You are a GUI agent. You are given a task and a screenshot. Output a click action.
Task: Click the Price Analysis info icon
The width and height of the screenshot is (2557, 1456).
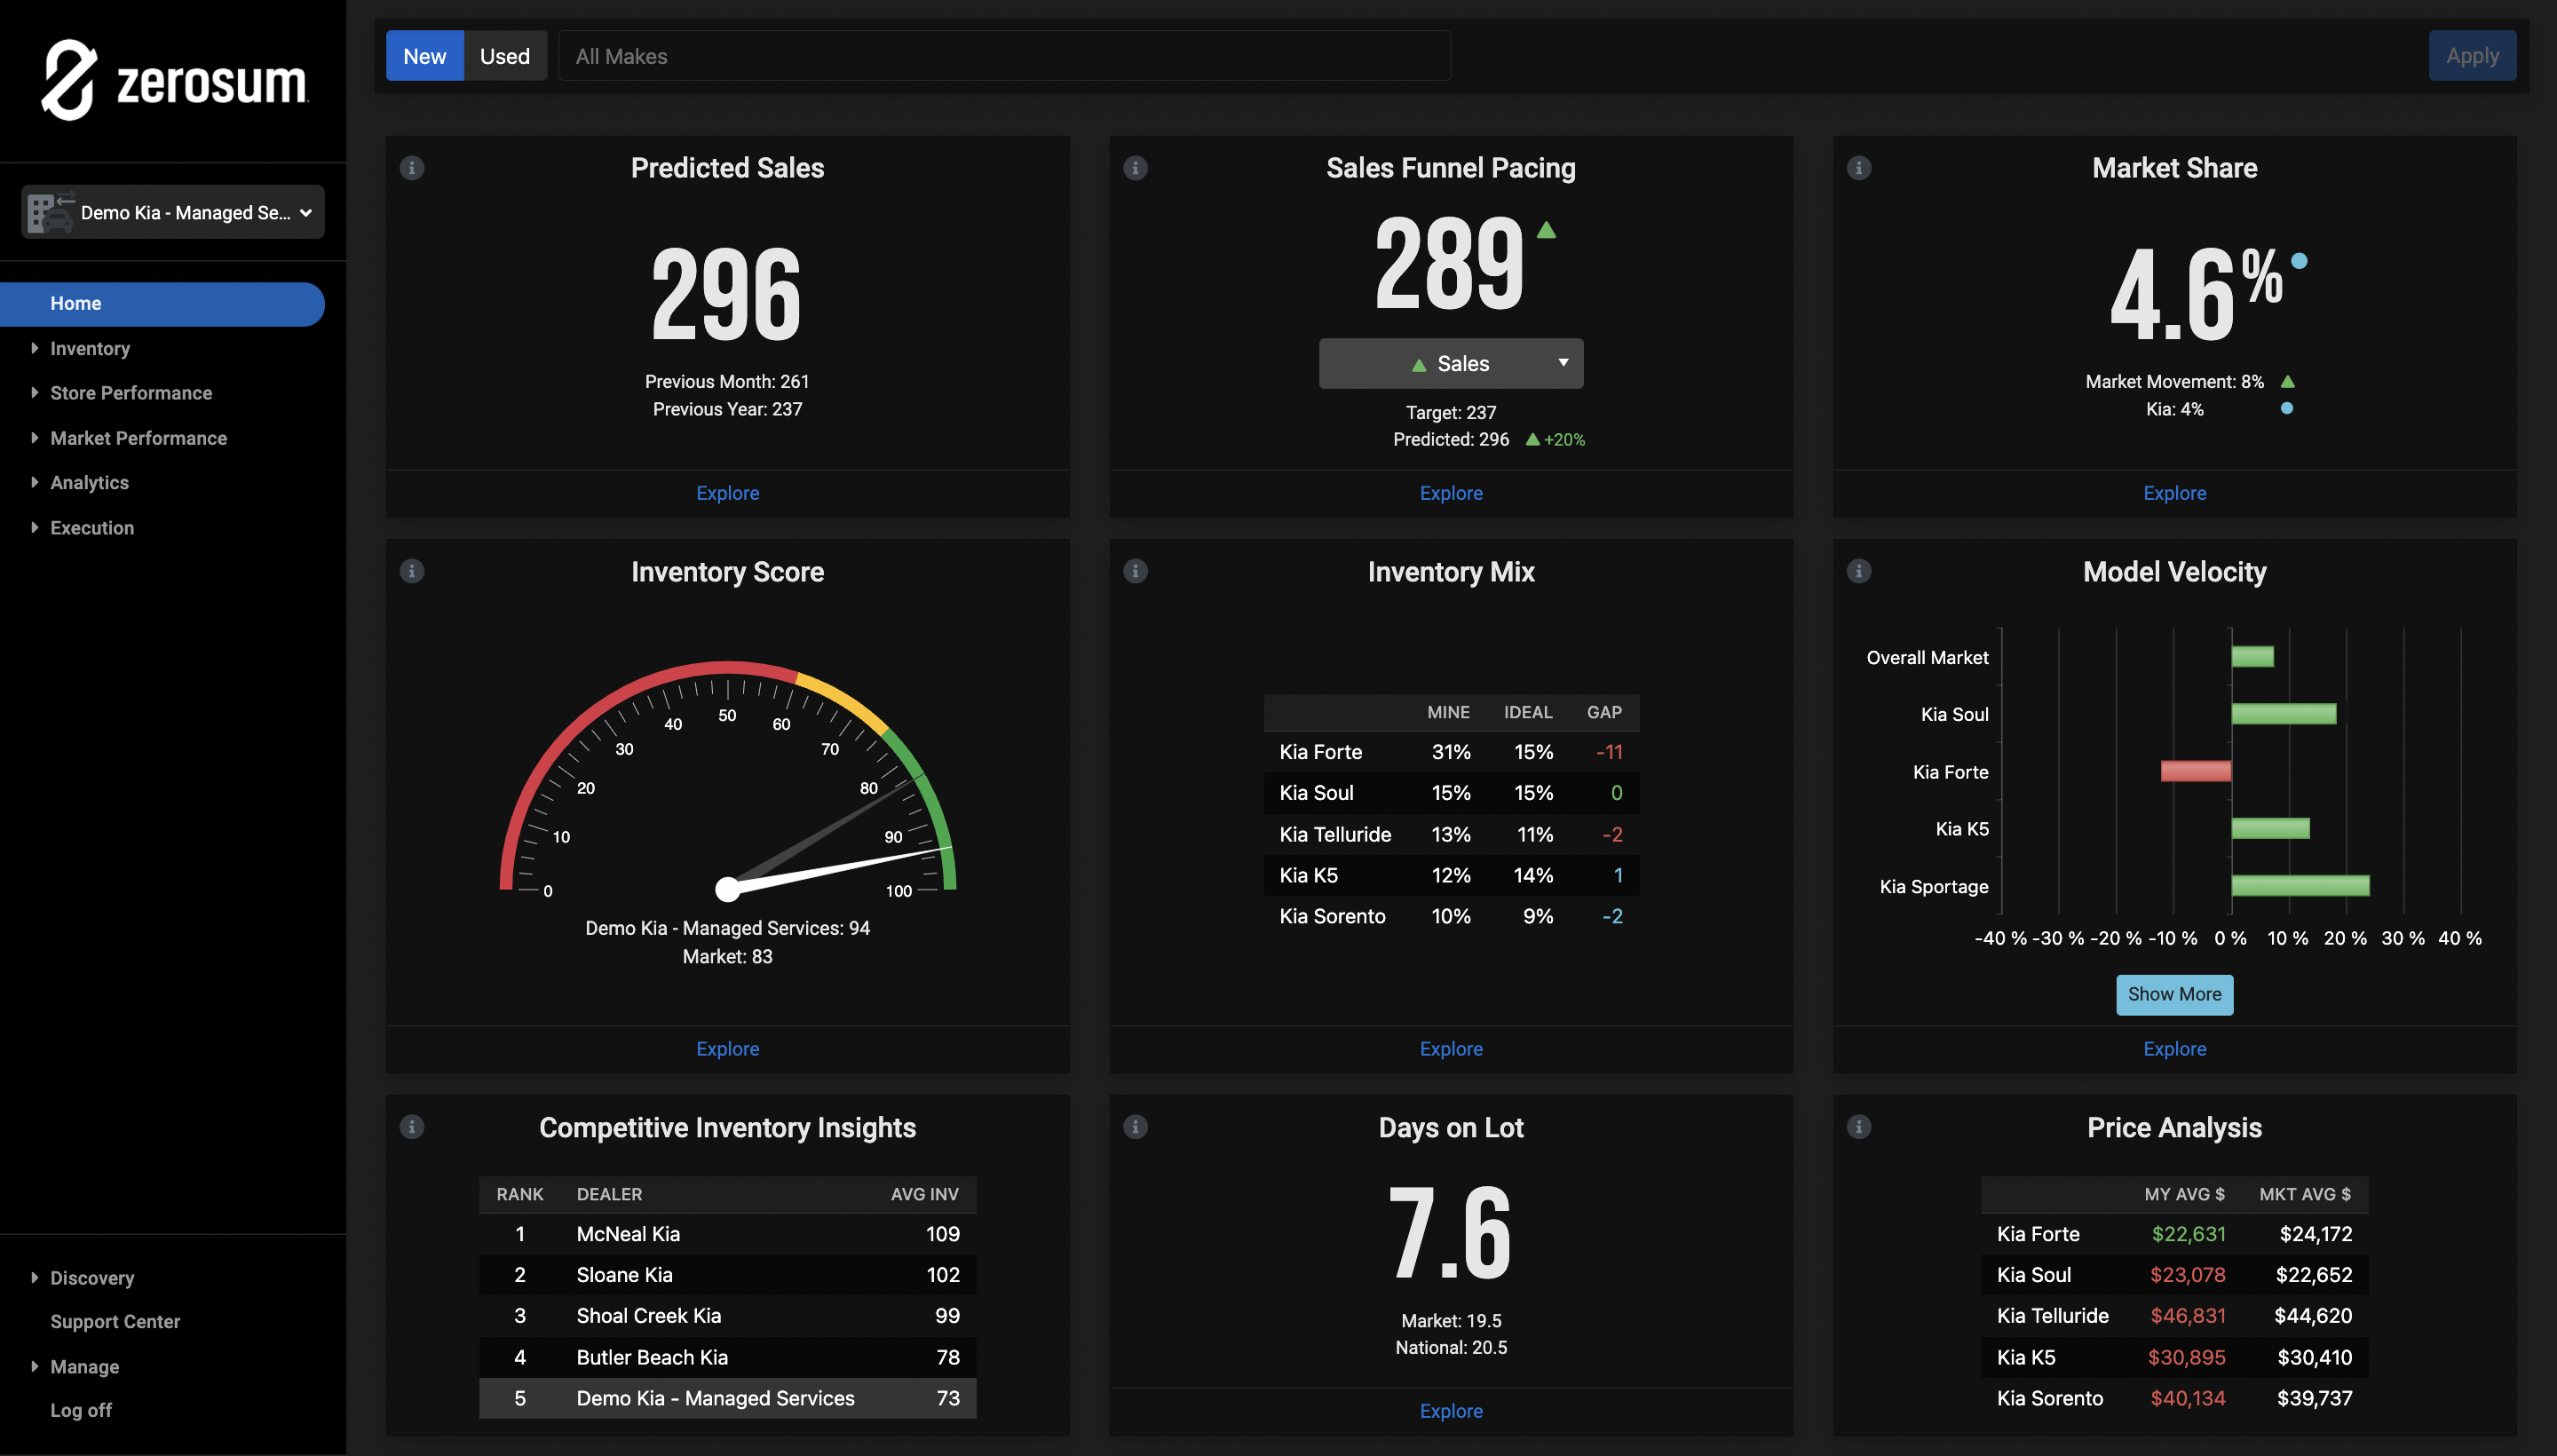(1858, 1124)
